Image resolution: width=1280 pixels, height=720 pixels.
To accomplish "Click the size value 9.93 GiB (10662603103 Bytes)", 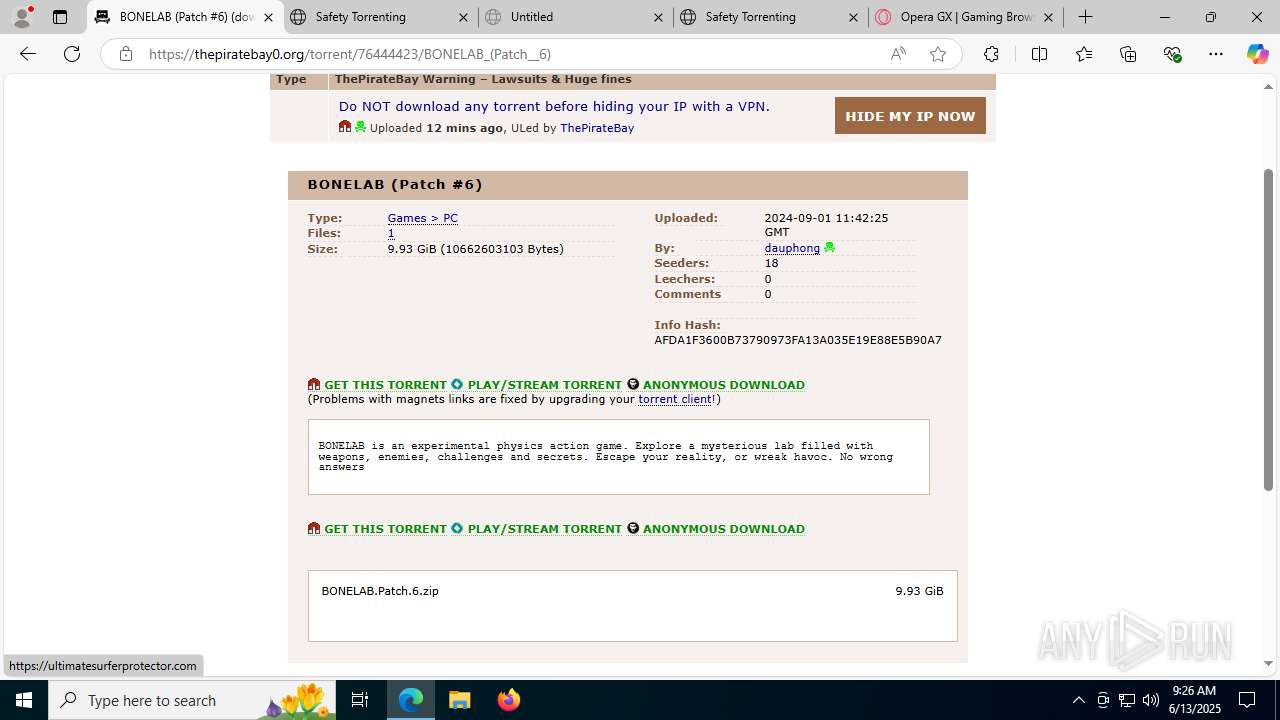I will 476,249.
